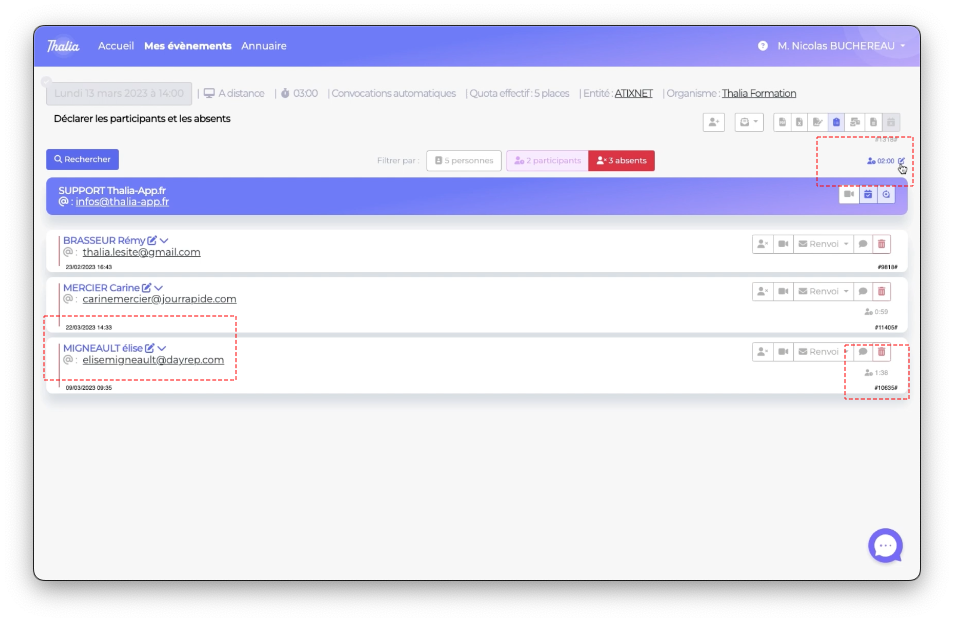The width and height of the screenshot is (954, 622).
Task: Toggle the 3 absents filter
Action: point(621,161)
